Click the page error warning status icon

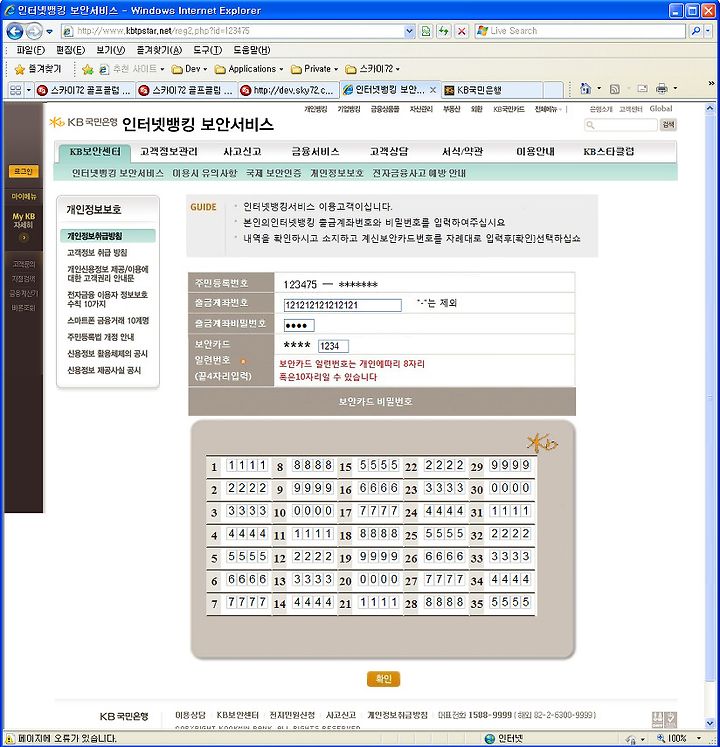9,738
